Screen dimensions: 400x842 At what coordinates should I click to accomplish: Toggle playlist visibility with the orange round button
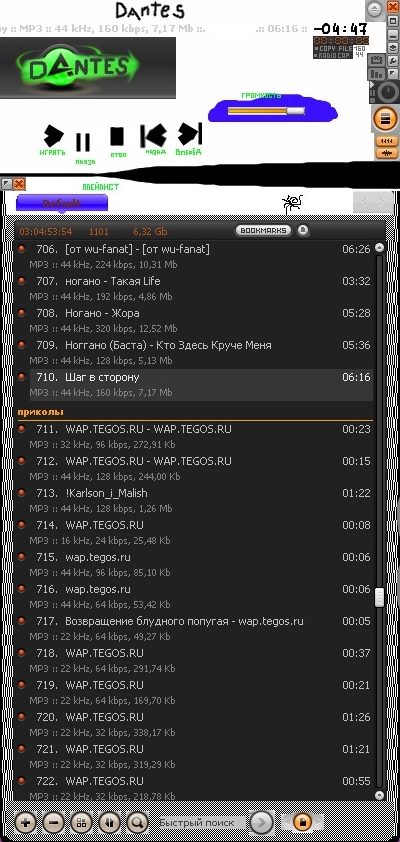(385, 119)
